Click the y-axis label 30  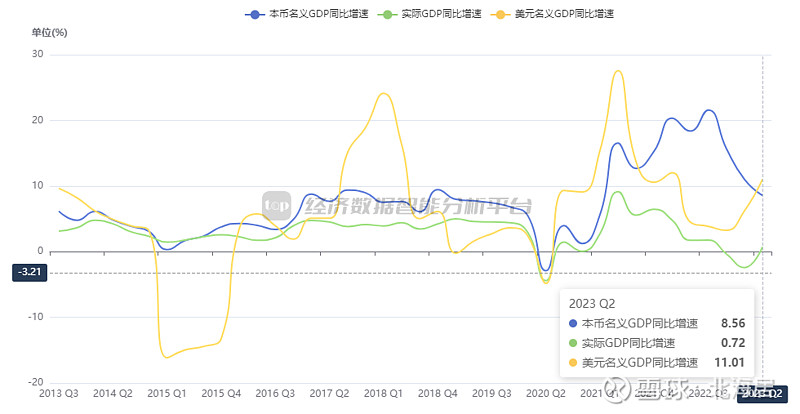pos(37,54)
